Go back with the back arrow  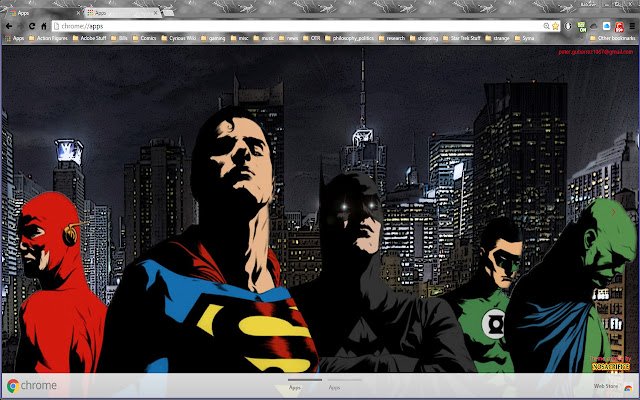point(9,26)
